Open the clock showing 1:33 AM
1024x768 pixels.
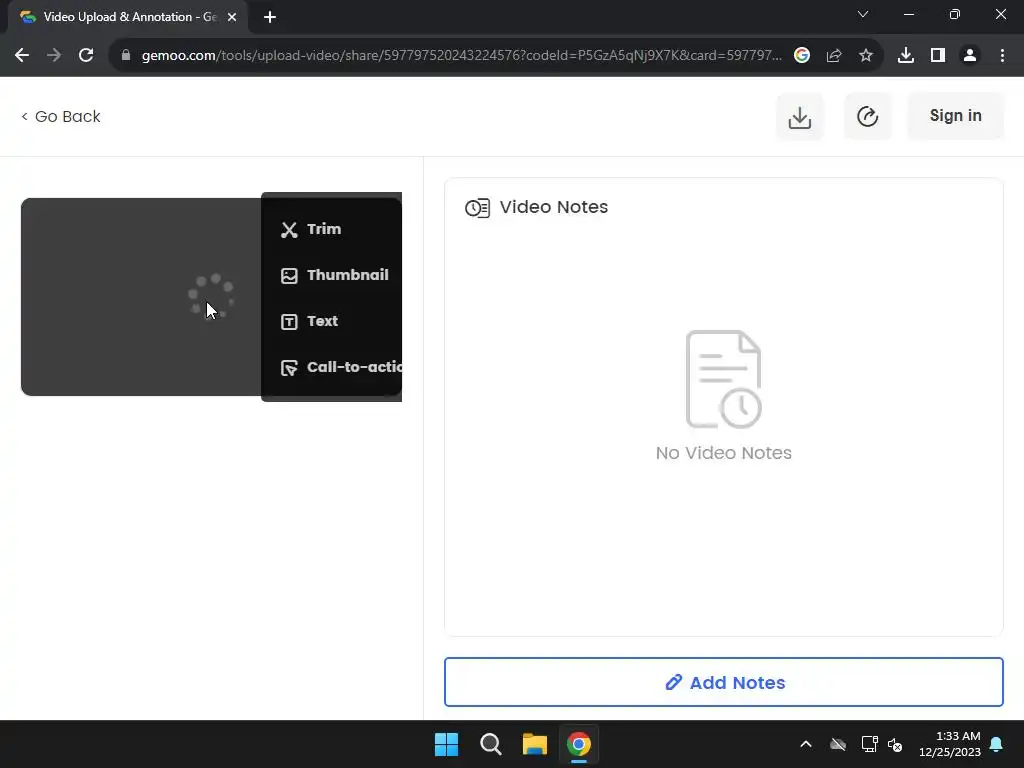point(950,744)
